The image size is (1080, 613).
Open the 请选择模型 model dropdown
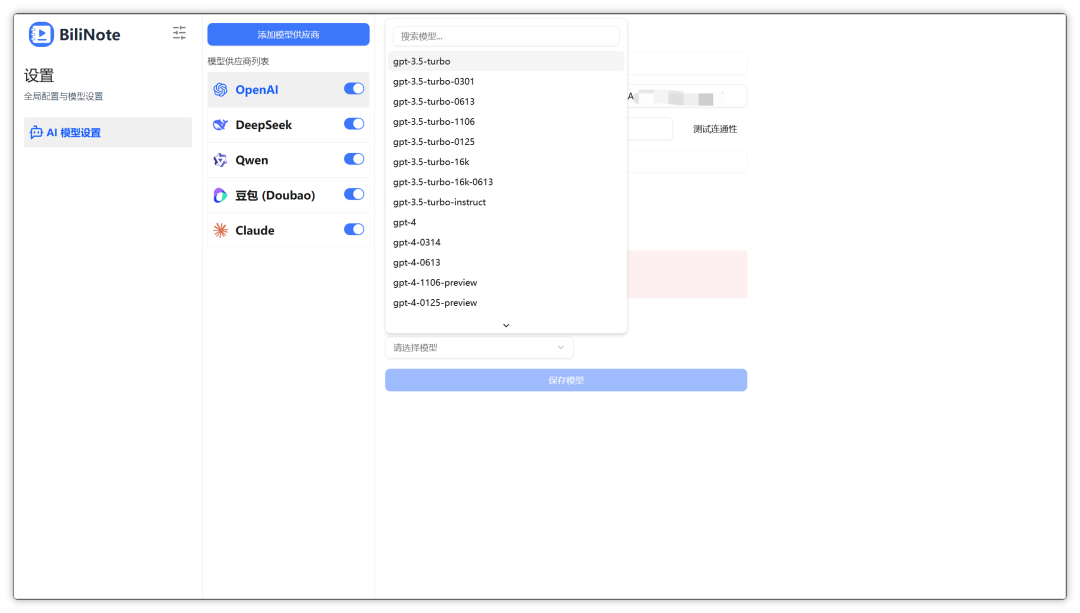pyautogui.click(x=479, y=347)
